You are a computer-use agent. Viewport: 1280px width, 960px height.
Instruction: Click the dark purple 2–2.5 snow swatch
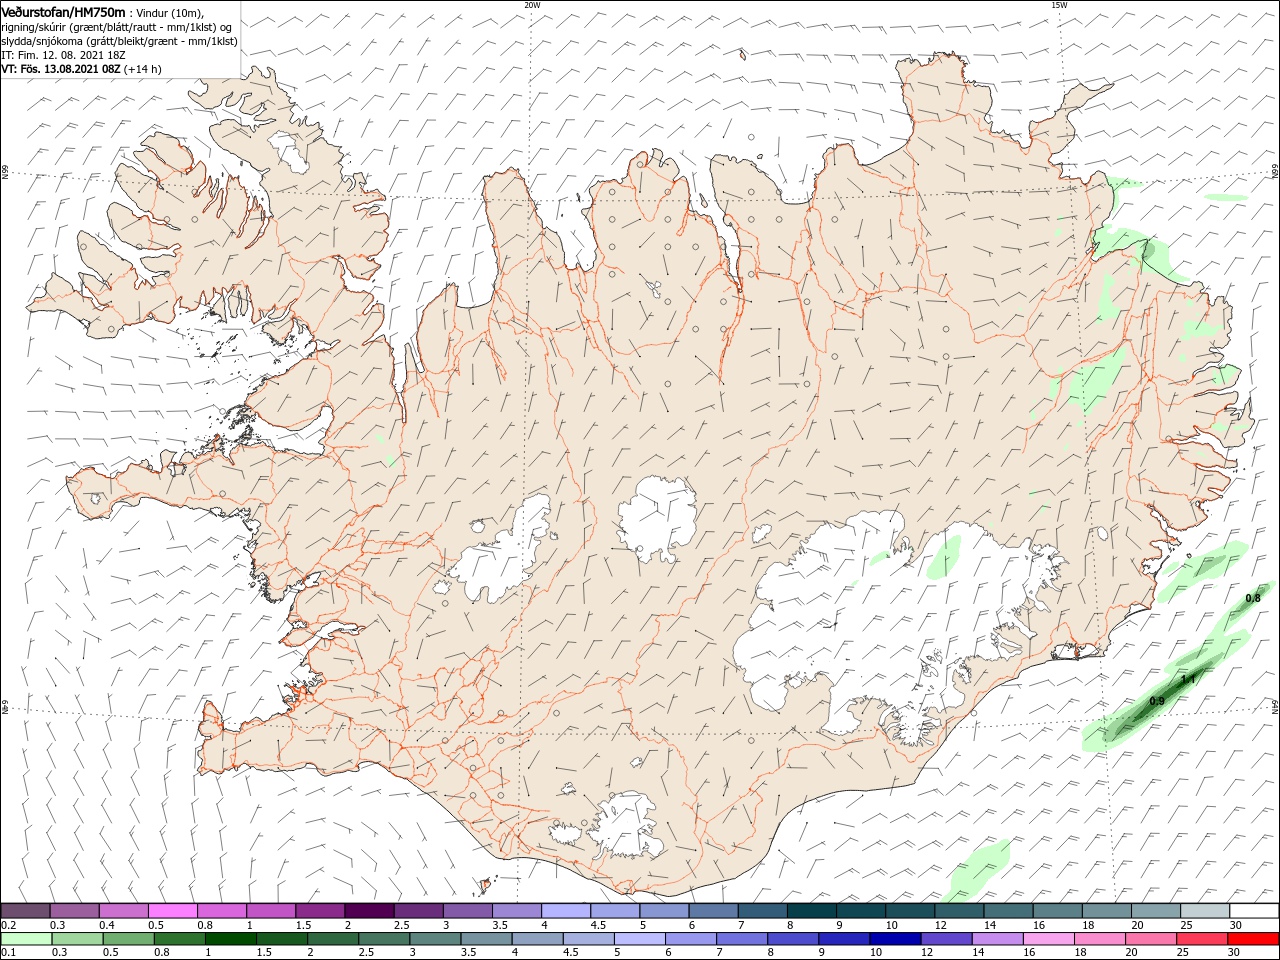pyautogui.click(x=369, y=911)
